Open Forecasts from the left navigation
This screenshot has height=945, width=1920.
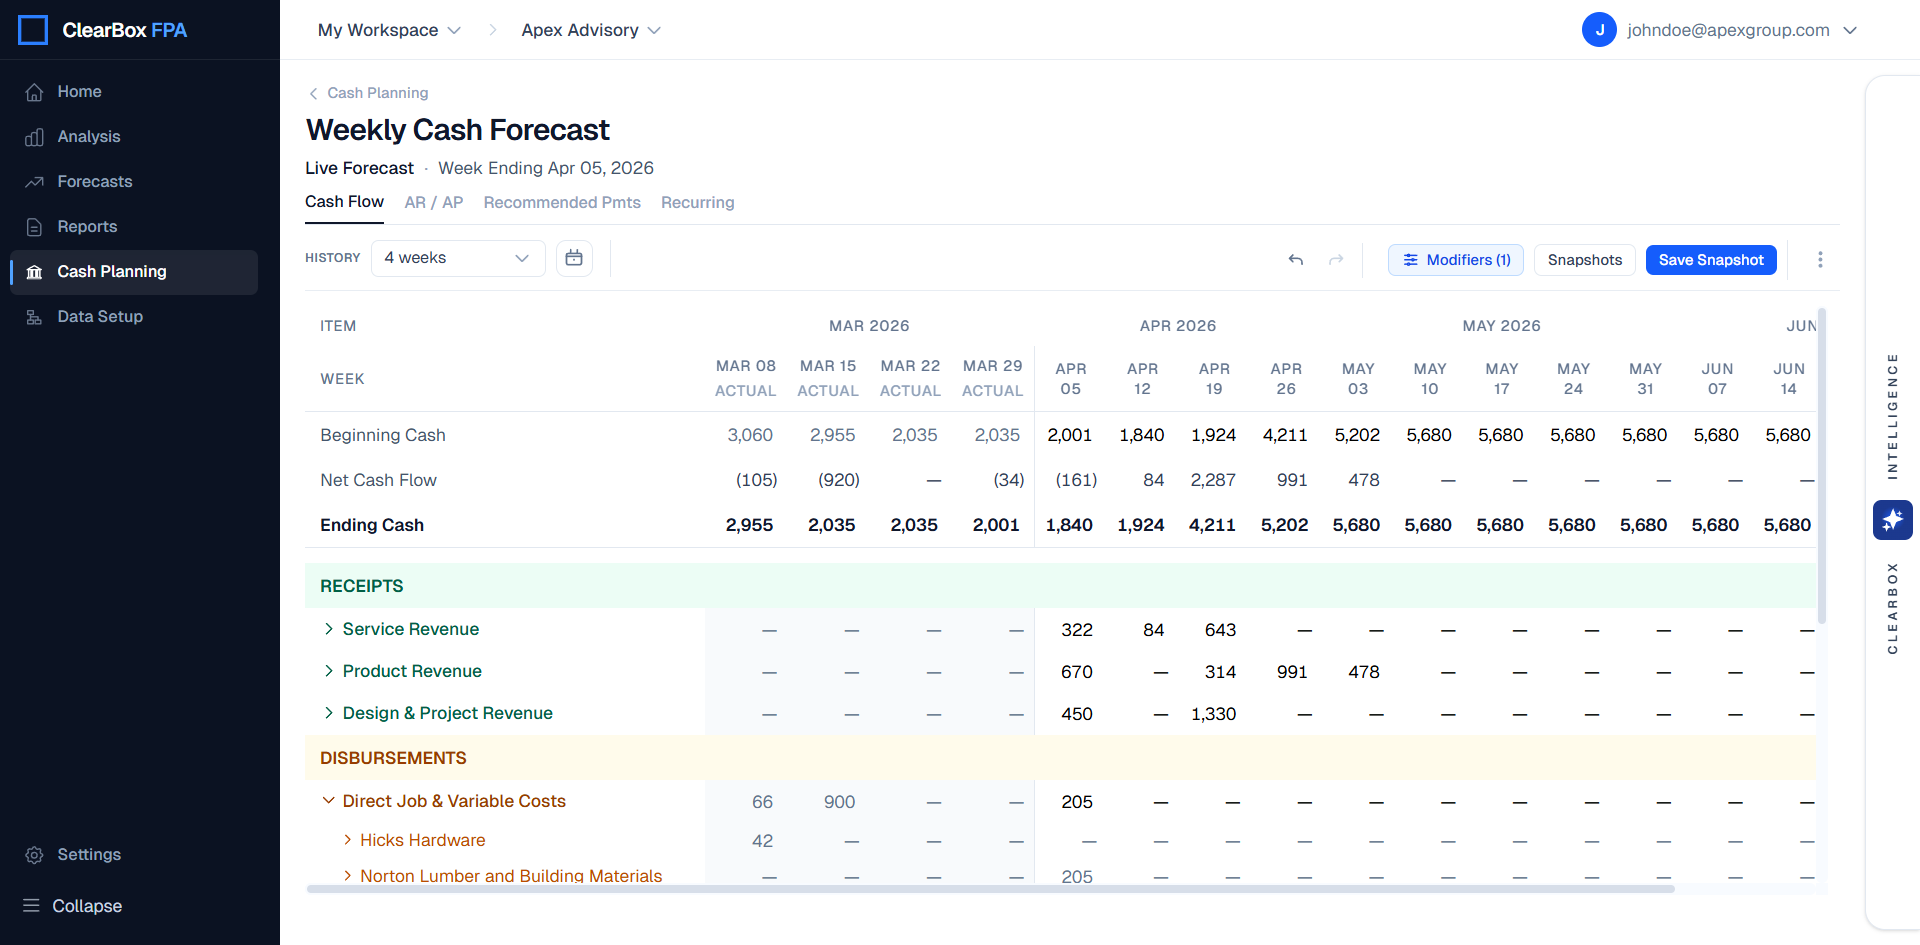point(34,181)
